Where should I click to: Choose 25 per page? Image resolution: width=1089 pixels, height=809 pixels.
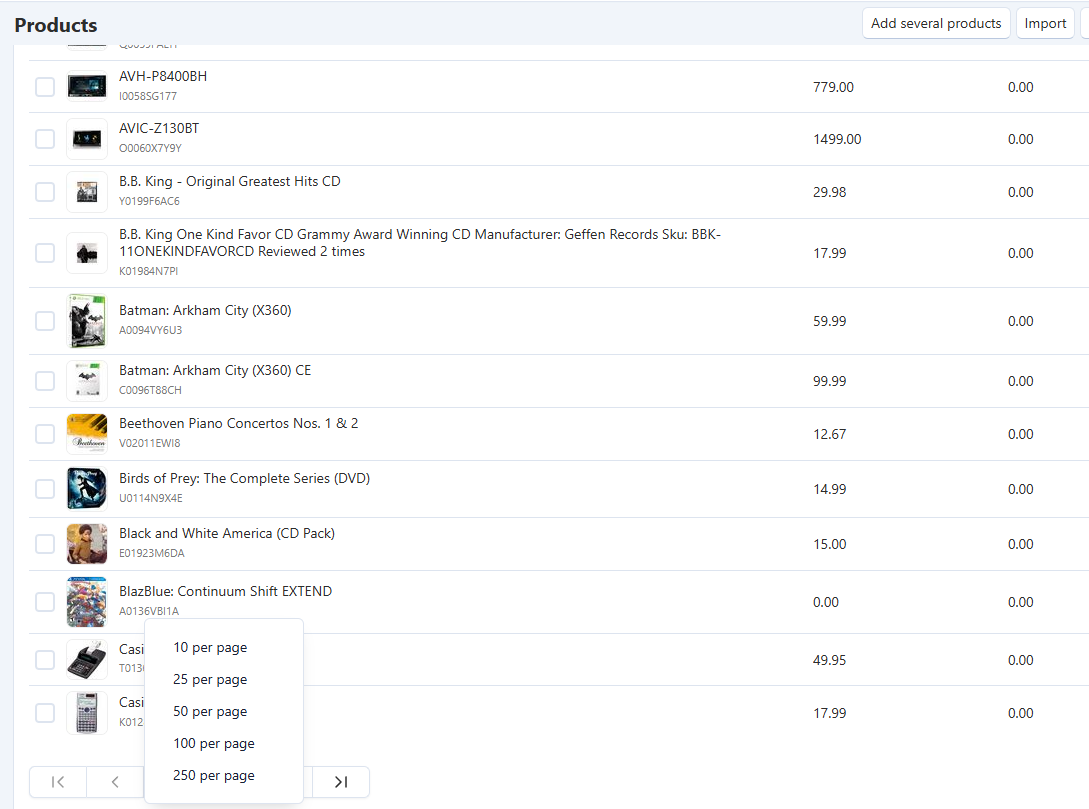click(210, 679)
